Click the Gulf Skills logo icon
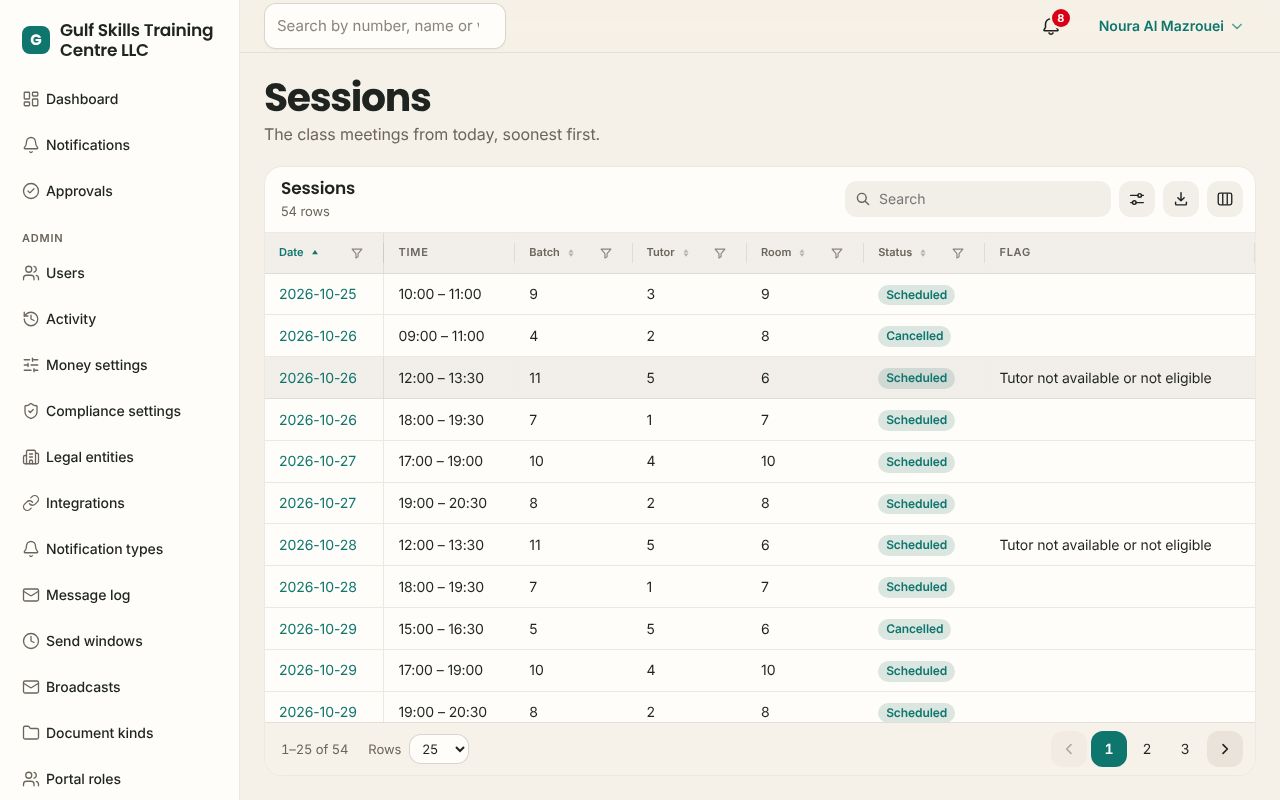 [36, 40]
